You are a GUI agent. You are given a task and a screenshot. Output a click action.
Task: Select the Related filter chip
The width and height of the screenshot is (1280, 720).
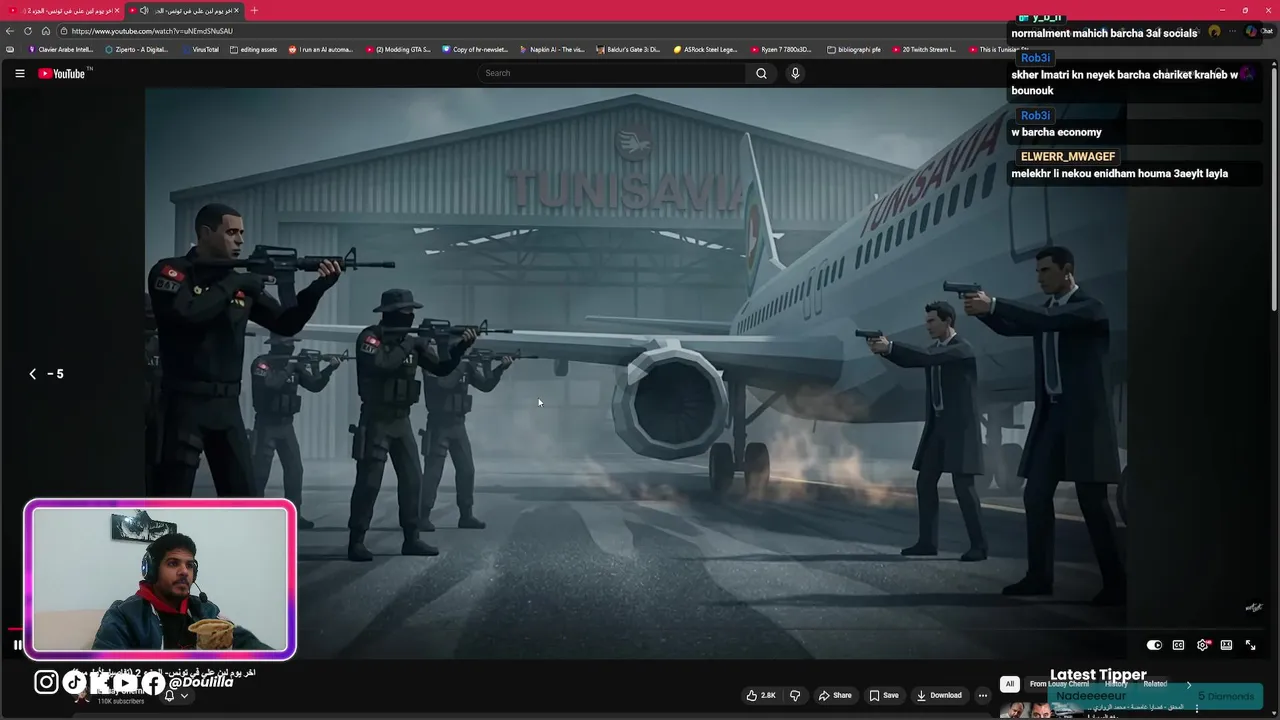pyautogui.click(x=1156, y=684)
